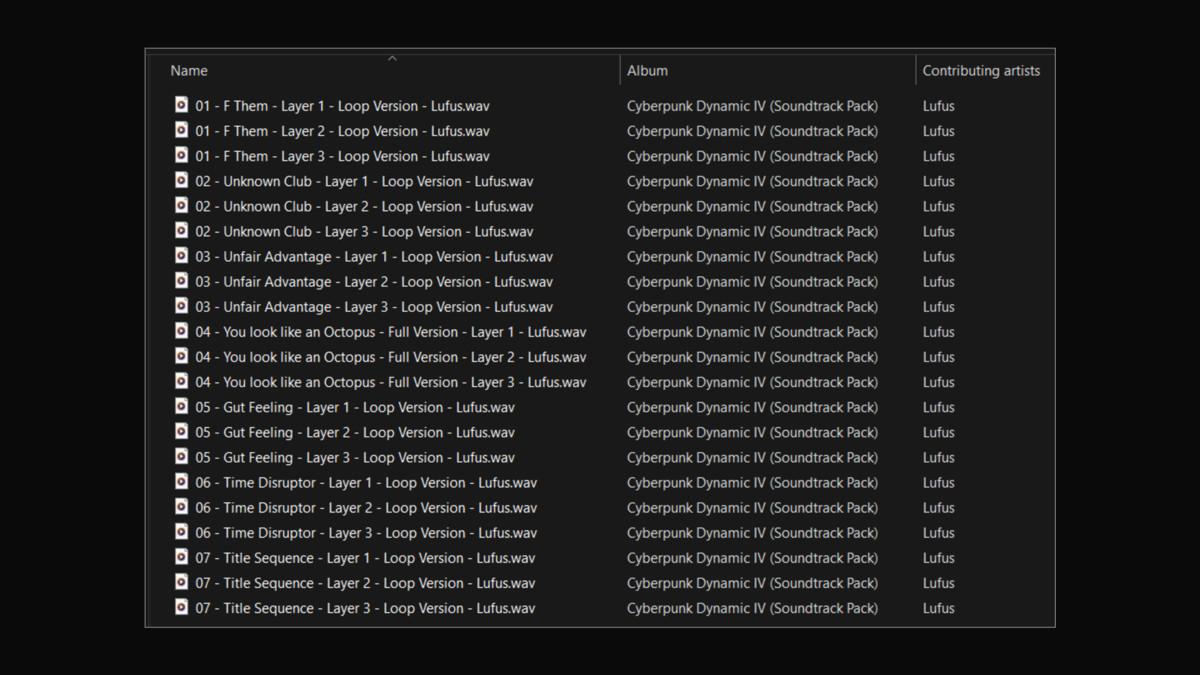Select the icon of Octopus Full Version Layer 1
Screen dimensions: 1200x675
(181, 331)
